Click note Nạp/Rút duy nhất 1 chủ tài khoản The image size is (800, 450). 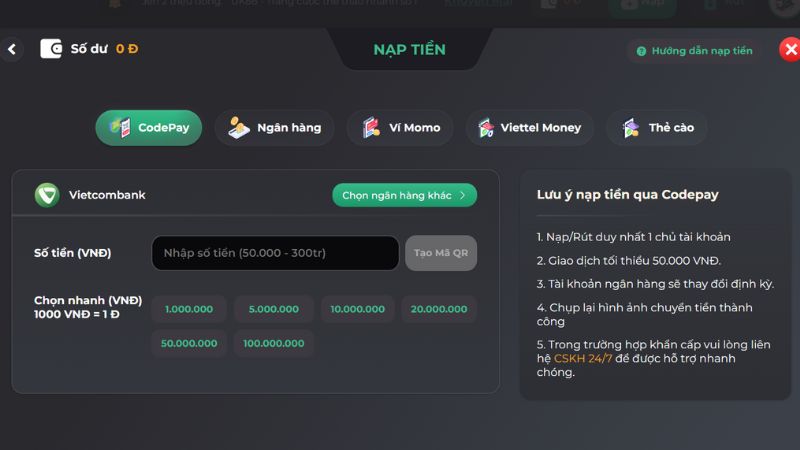pyautogui.click(x=634, y=237)
